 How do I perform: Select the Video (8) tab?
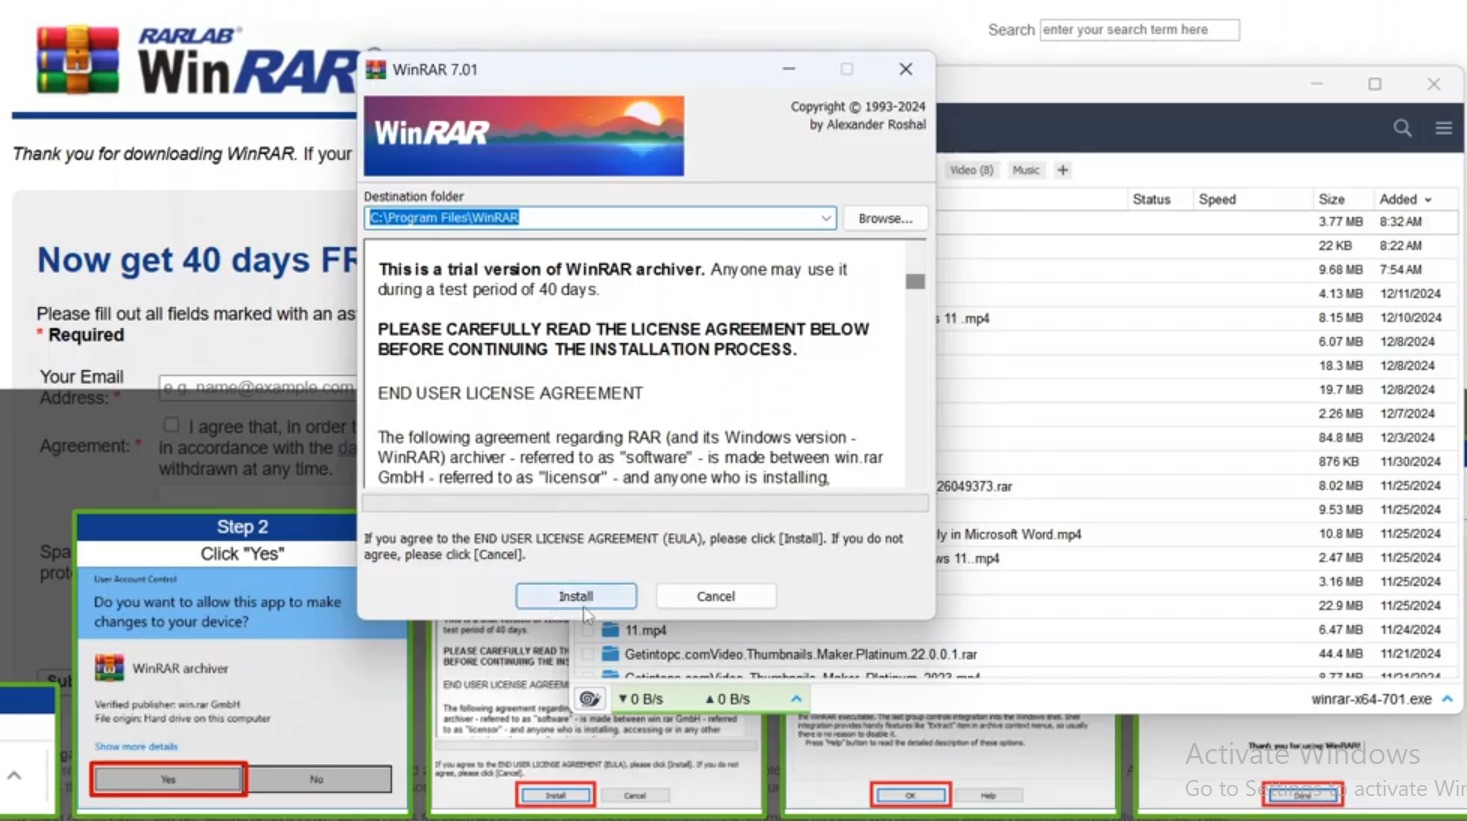pos(971,170)
